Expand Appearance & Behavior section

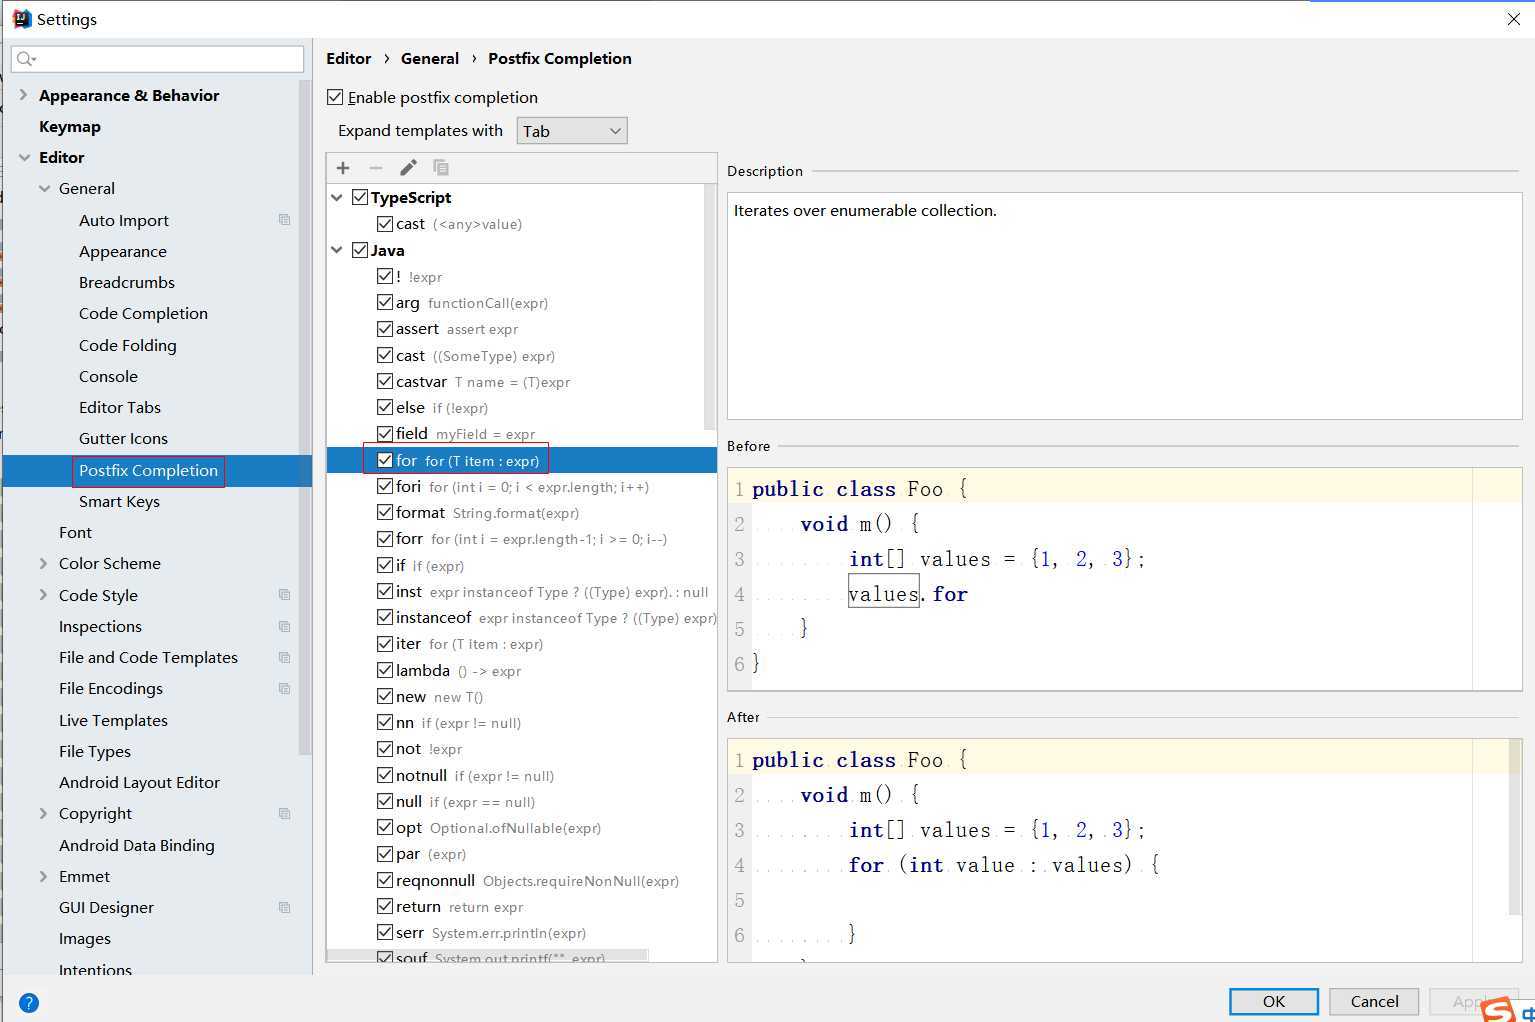click(24, 95)
